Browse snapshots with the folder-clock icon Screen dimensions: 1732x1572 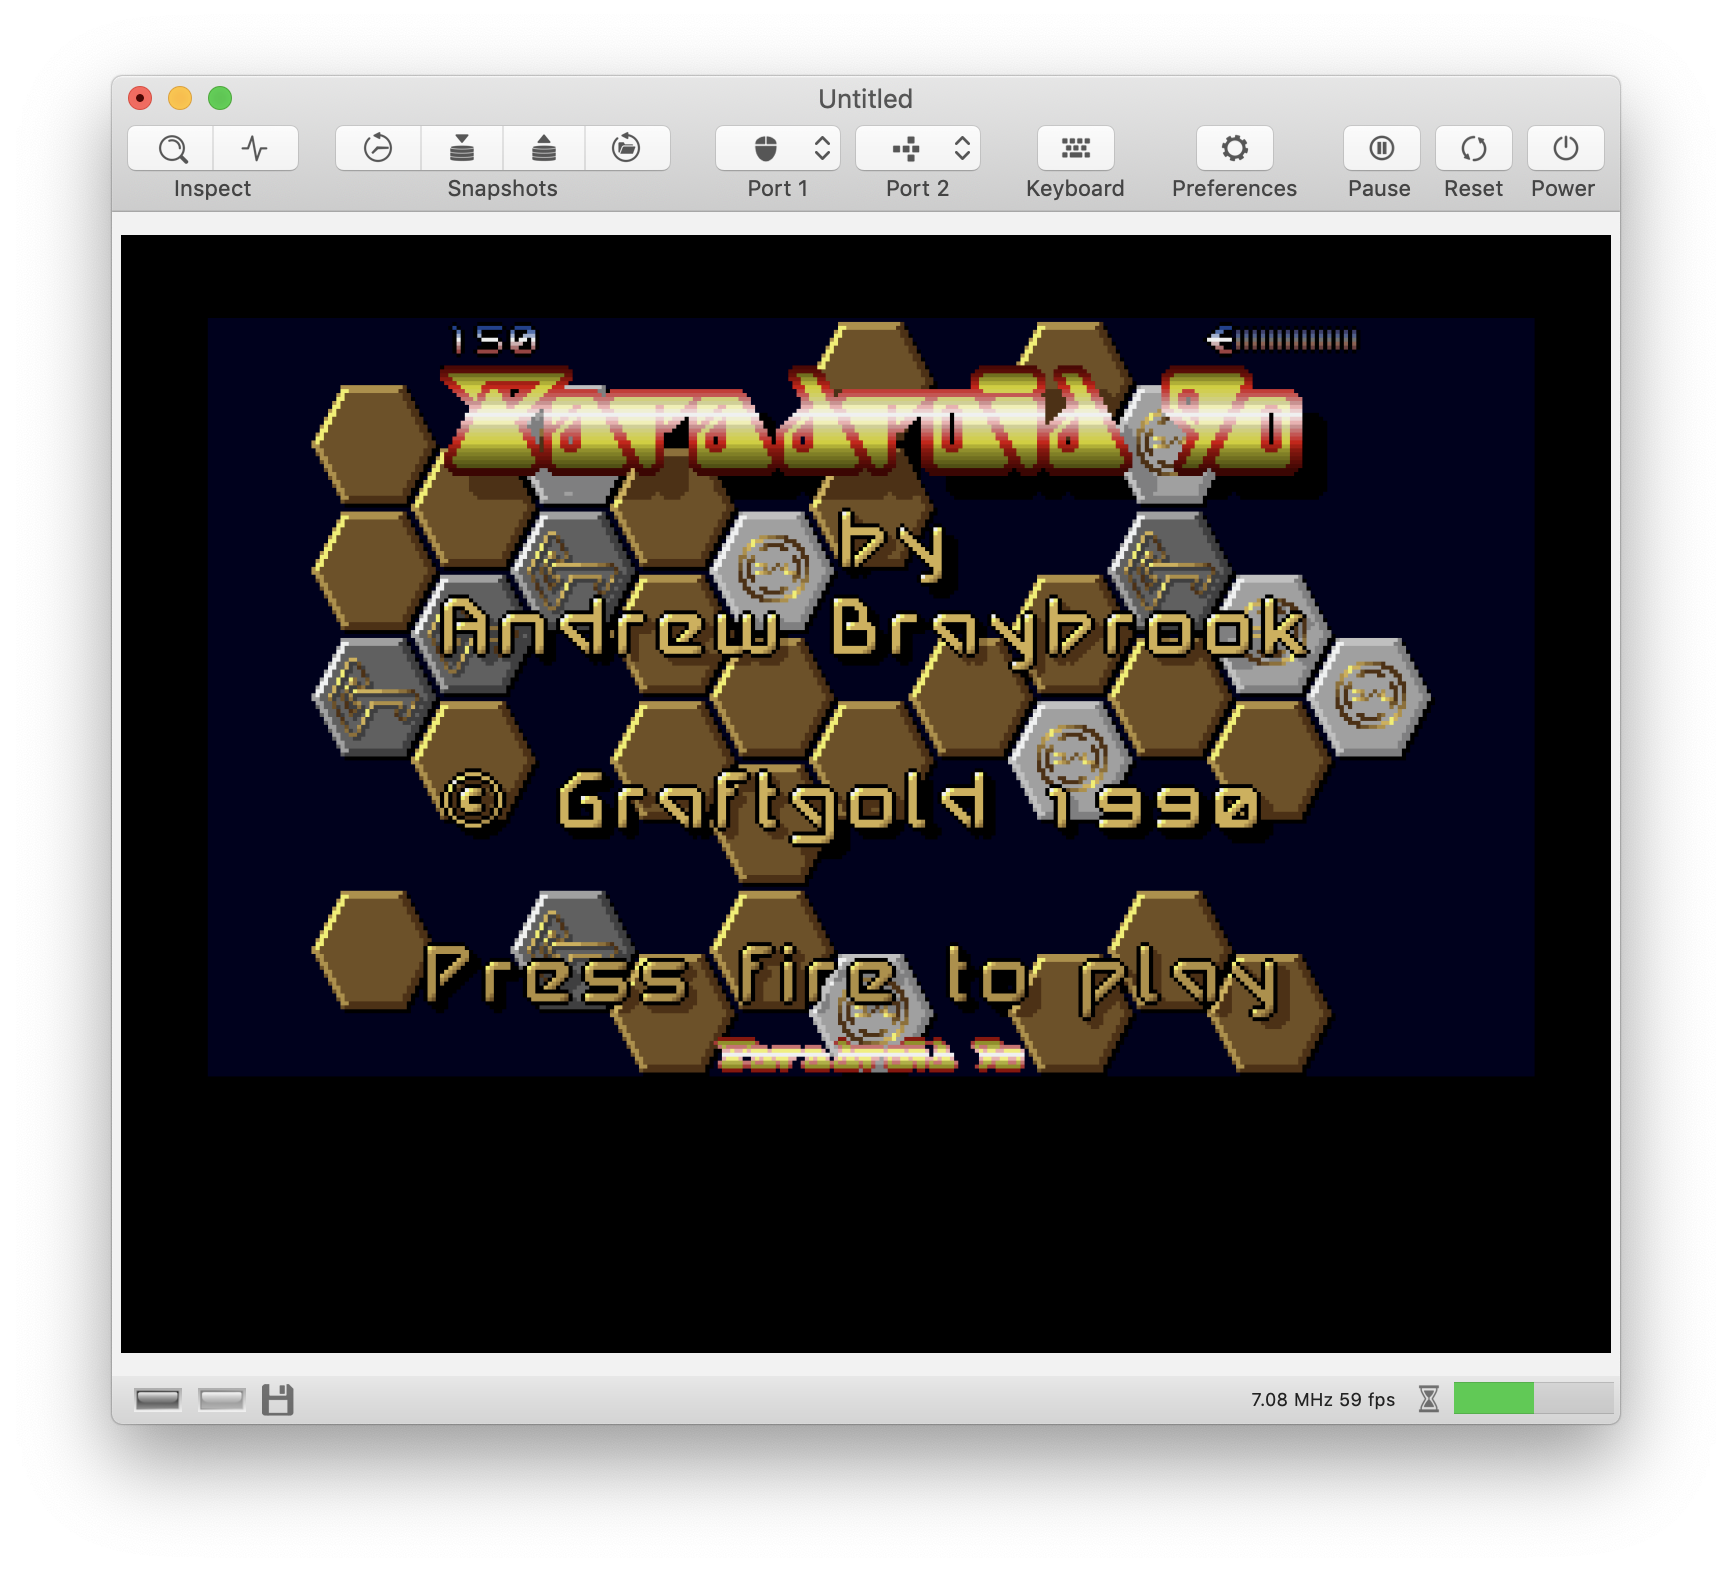pyautogui.click(x=627, y=148)
